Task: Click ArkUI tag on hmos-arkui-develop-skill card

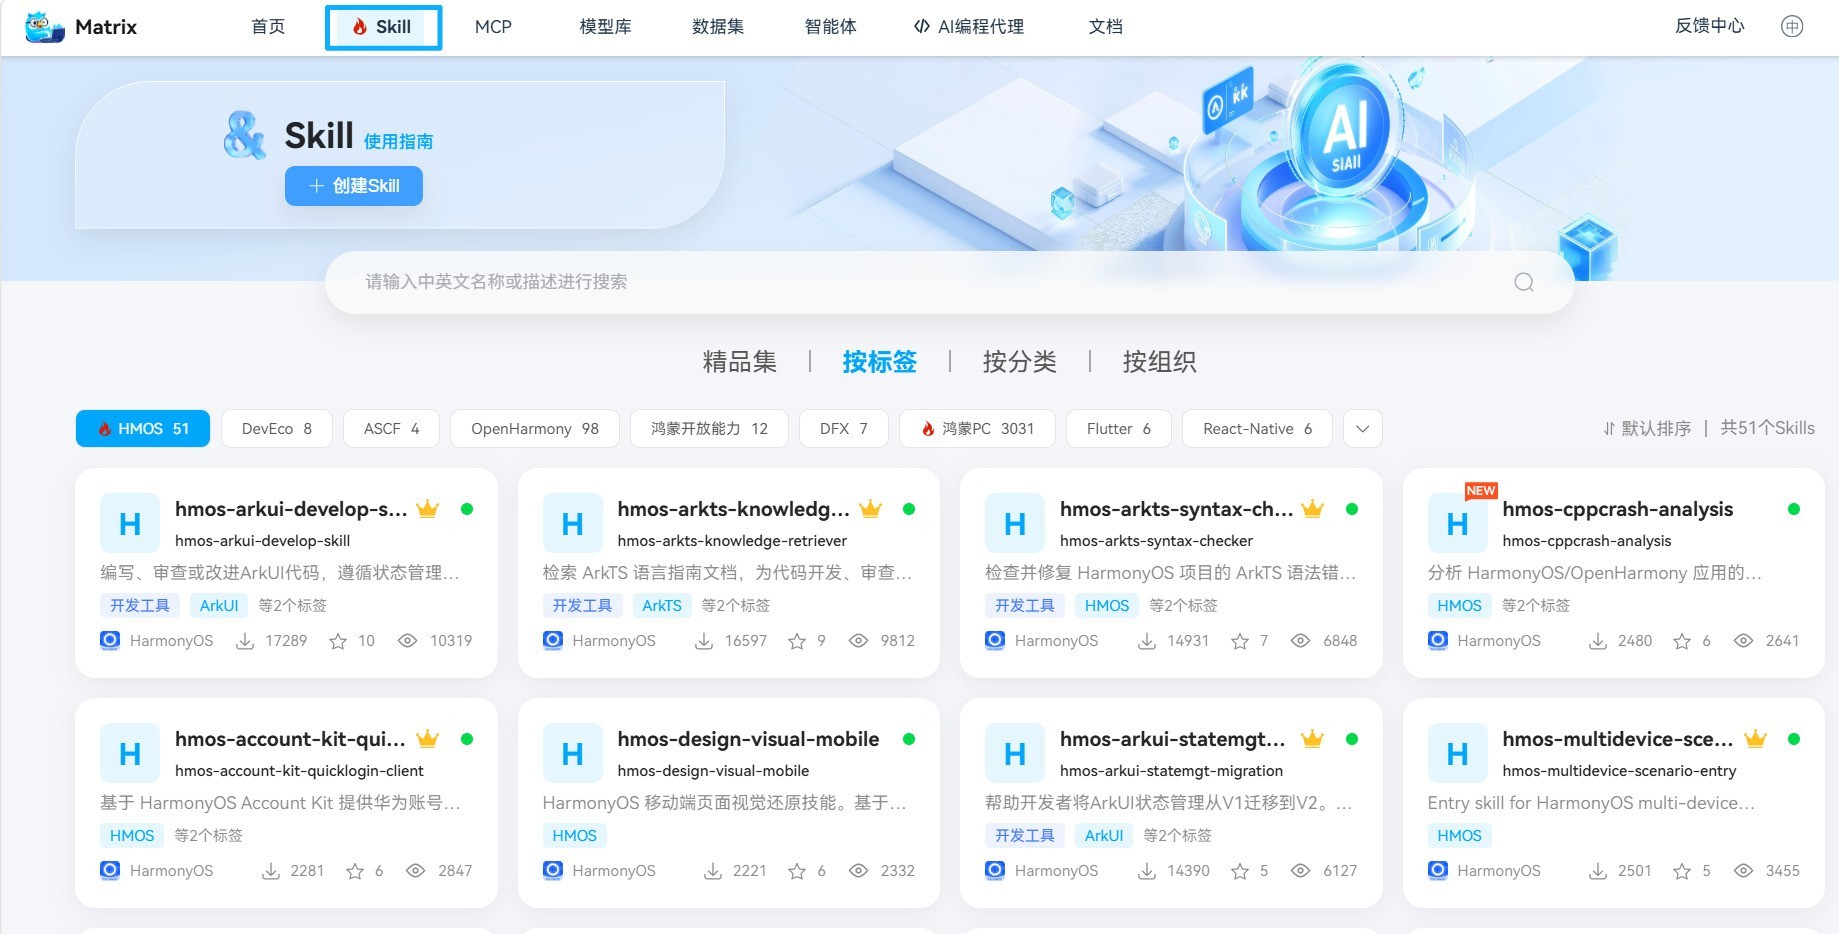Action: pyautogui.click(x=219, y=605)
